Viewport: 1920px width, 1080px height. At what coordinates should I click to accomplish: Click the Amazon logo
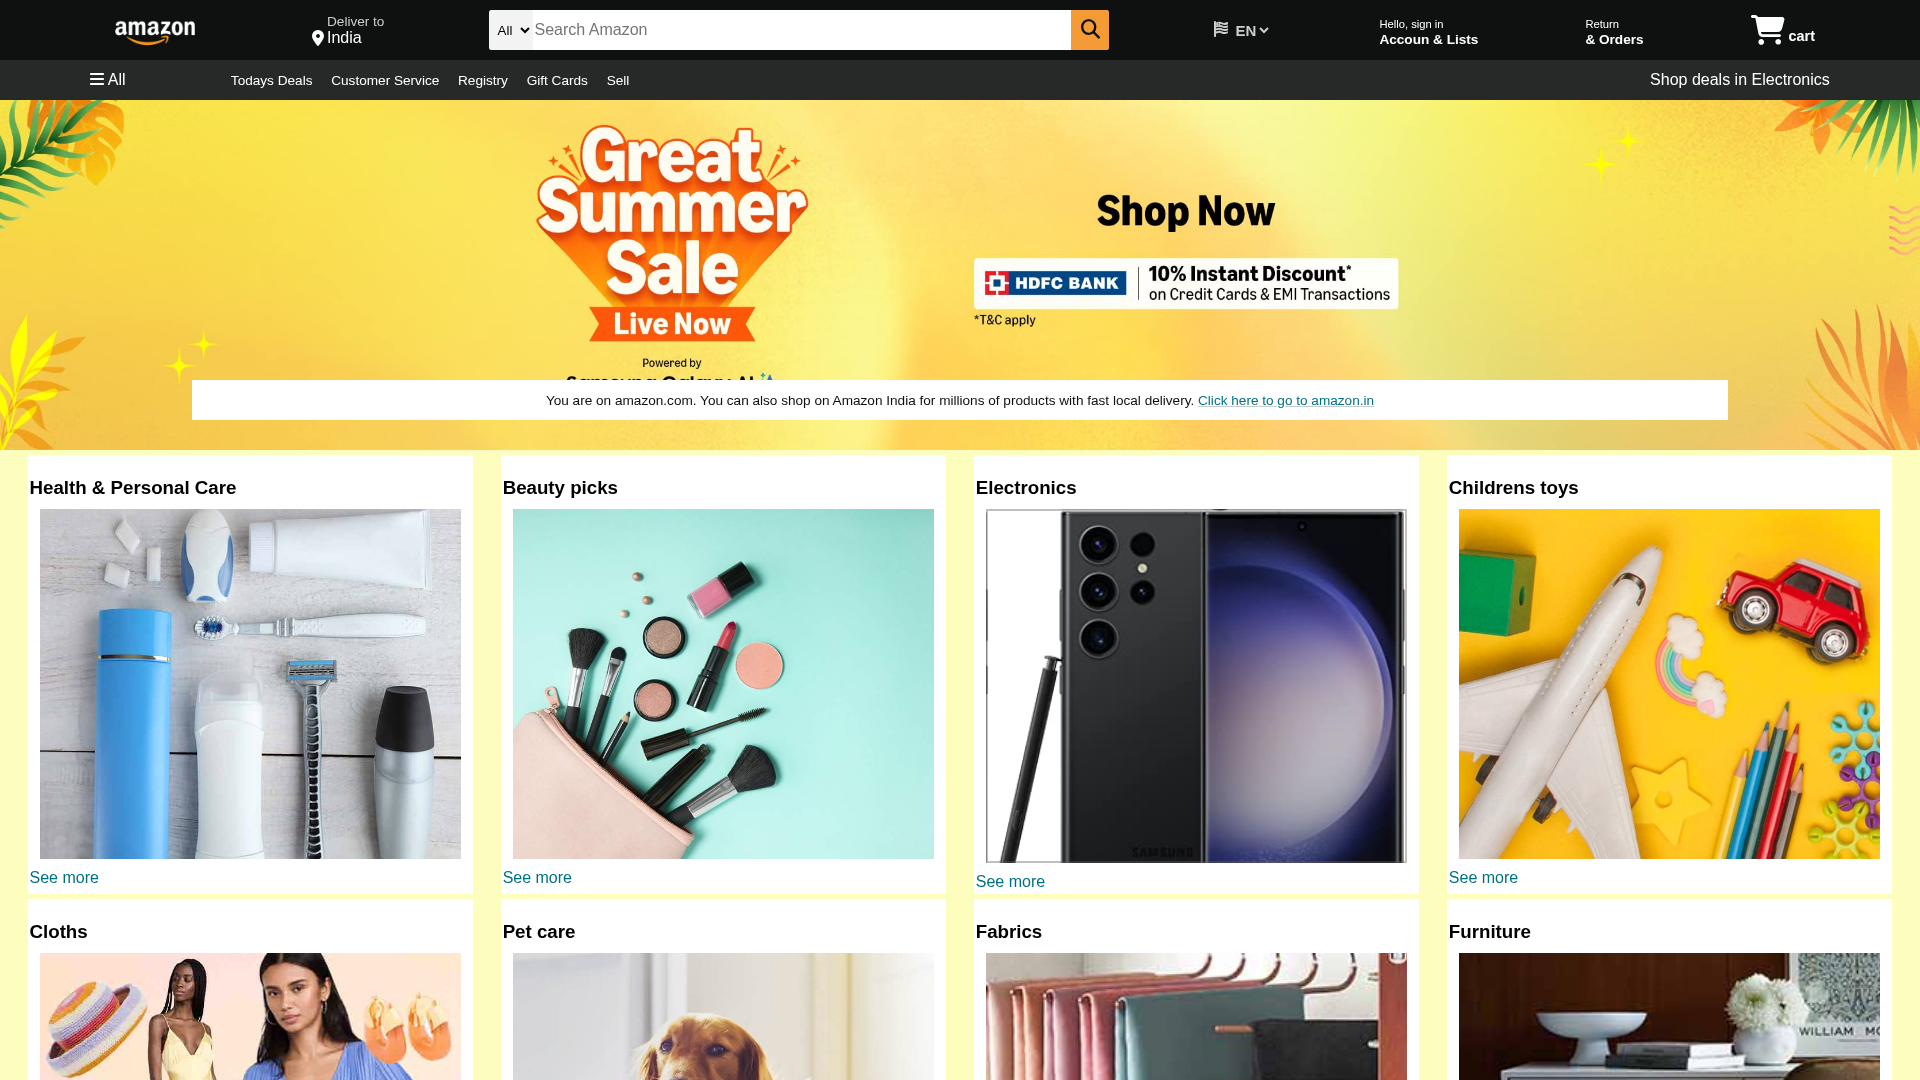155,32
